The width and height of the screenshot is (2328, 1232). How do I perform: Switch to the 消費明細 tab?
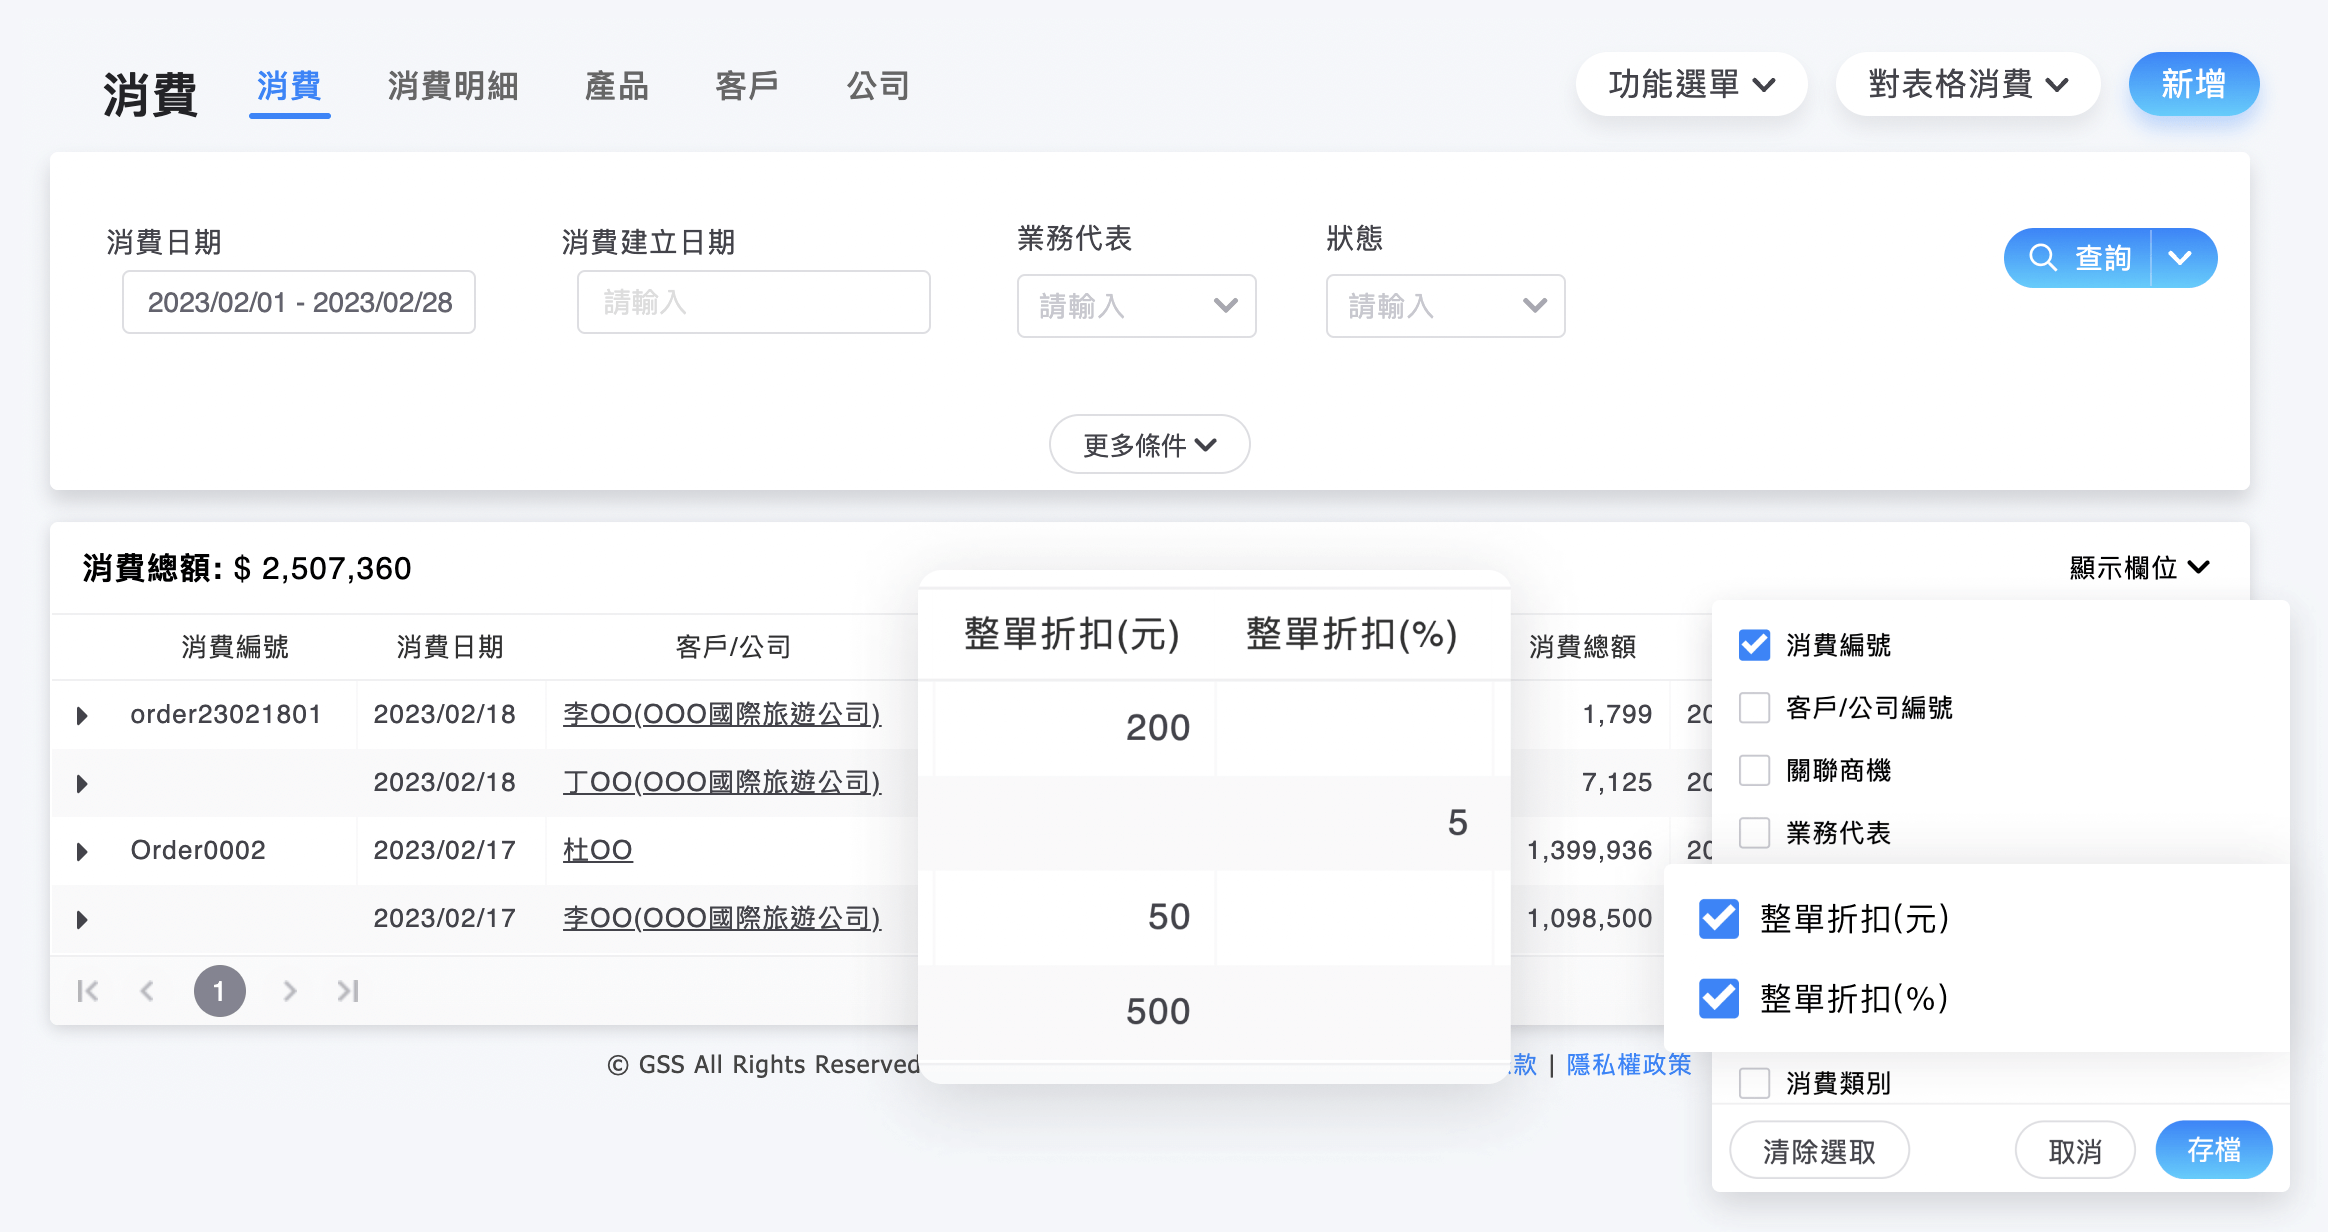452,86
